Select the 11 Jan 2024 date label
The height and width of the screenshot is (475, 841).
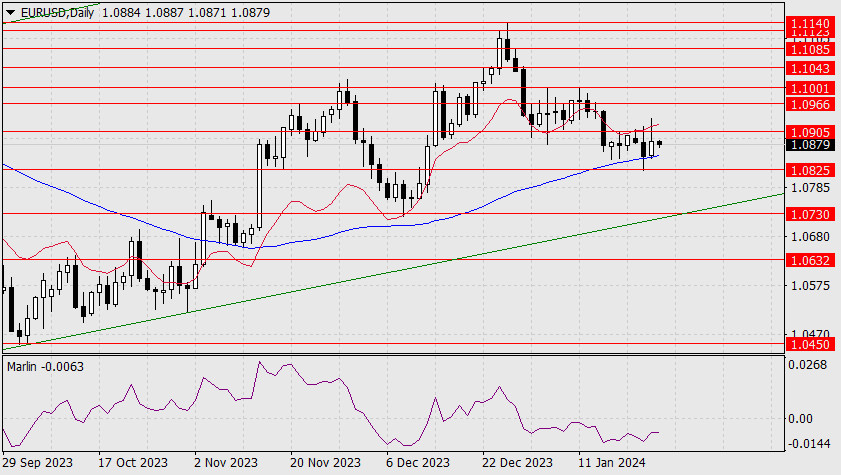pos(612,462)
